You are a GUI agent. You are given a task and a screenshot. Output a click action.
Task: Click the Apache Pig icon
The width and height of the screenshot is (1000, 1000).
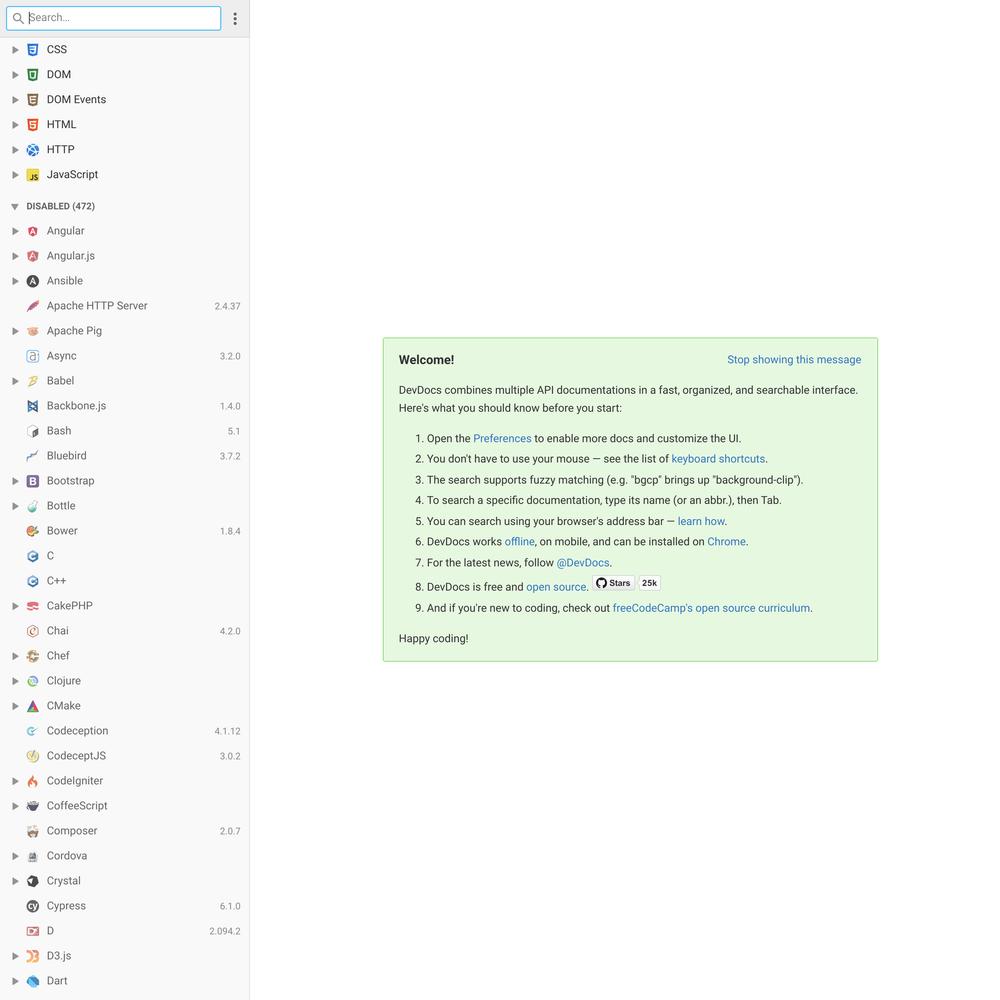coord(33,331)
